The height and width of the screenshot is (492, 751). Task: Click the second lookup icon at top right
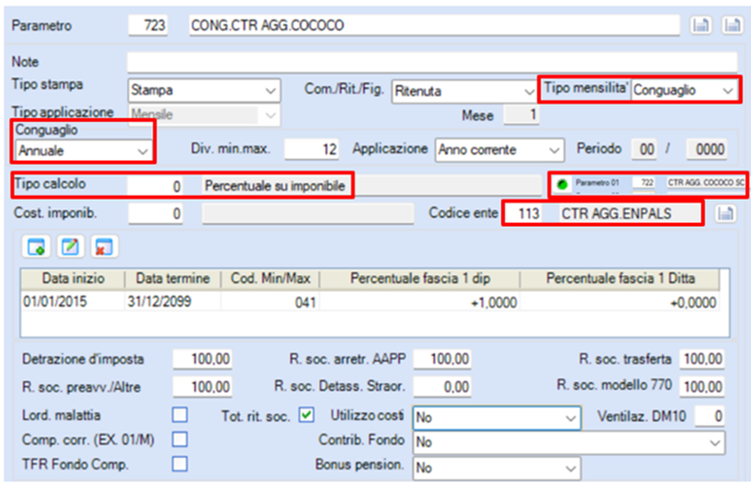click(732, 25)
